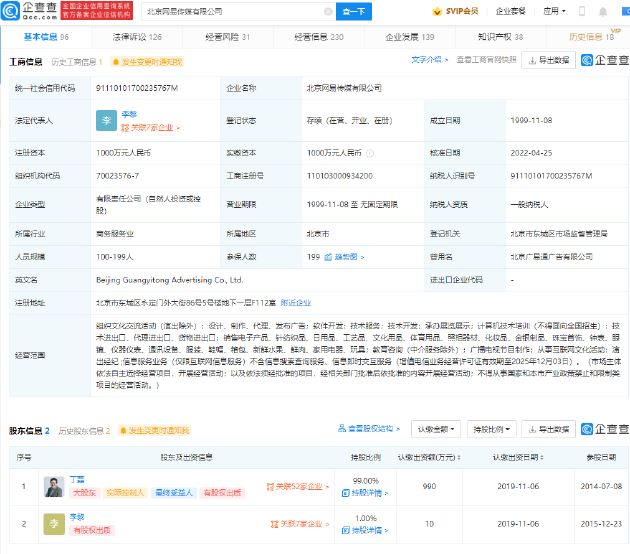Click the SVIP会员 crown icon
This screenshot has width=630, height=554.
tap(437, 11)
